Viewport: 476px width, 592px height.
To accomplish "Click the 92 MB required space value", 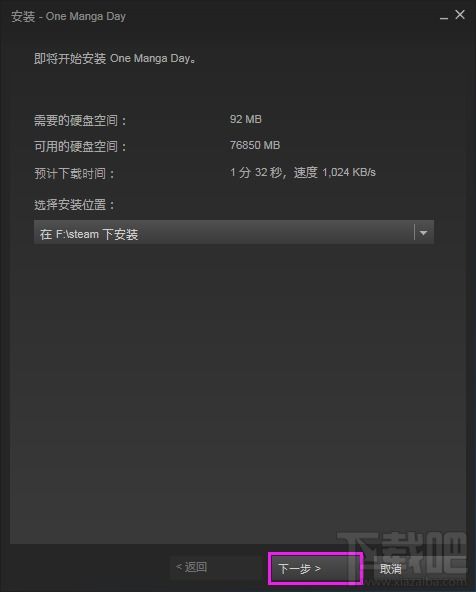I will tap(246, 119).
